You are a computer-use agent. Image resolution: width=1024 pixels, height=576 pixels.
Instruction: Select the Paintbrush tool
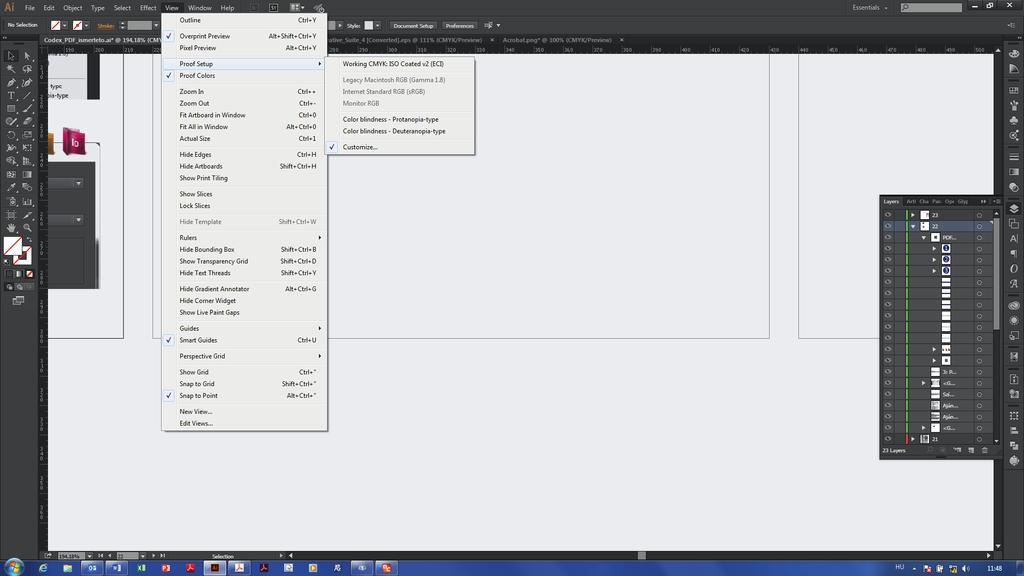coord(27,109)
